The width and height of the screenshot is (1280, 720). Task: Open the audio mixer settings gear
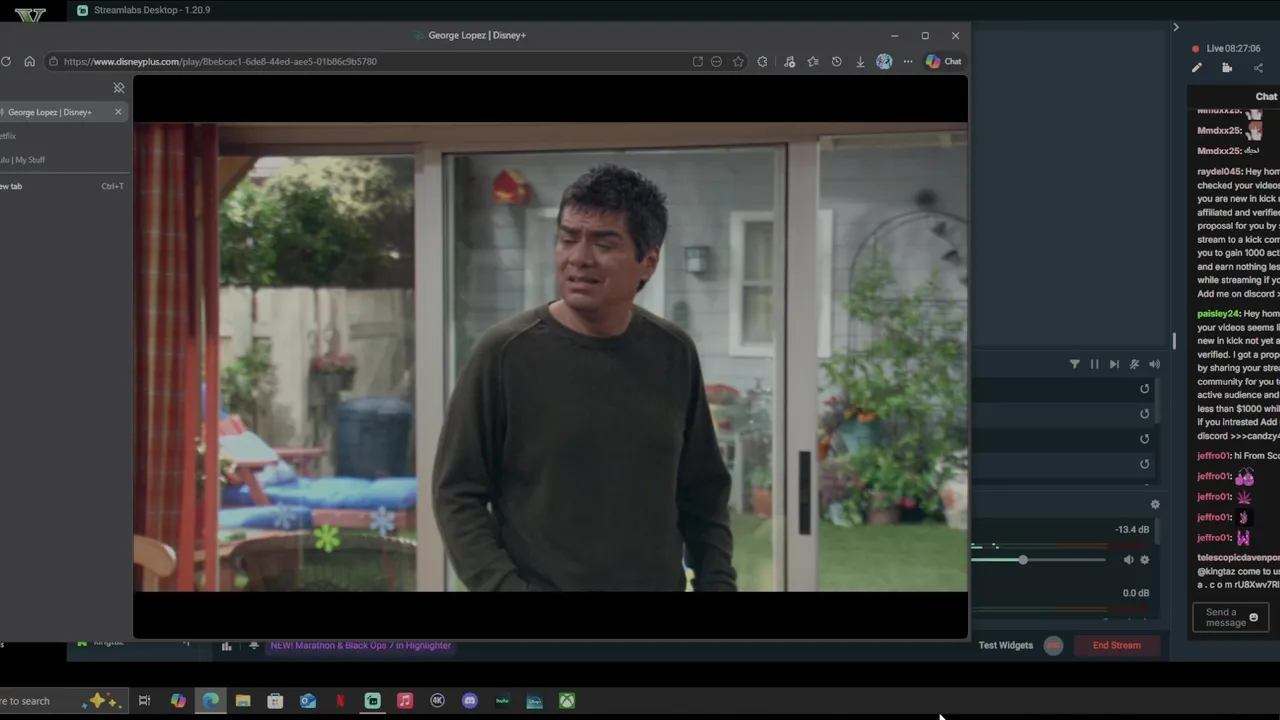(1155, 505)
